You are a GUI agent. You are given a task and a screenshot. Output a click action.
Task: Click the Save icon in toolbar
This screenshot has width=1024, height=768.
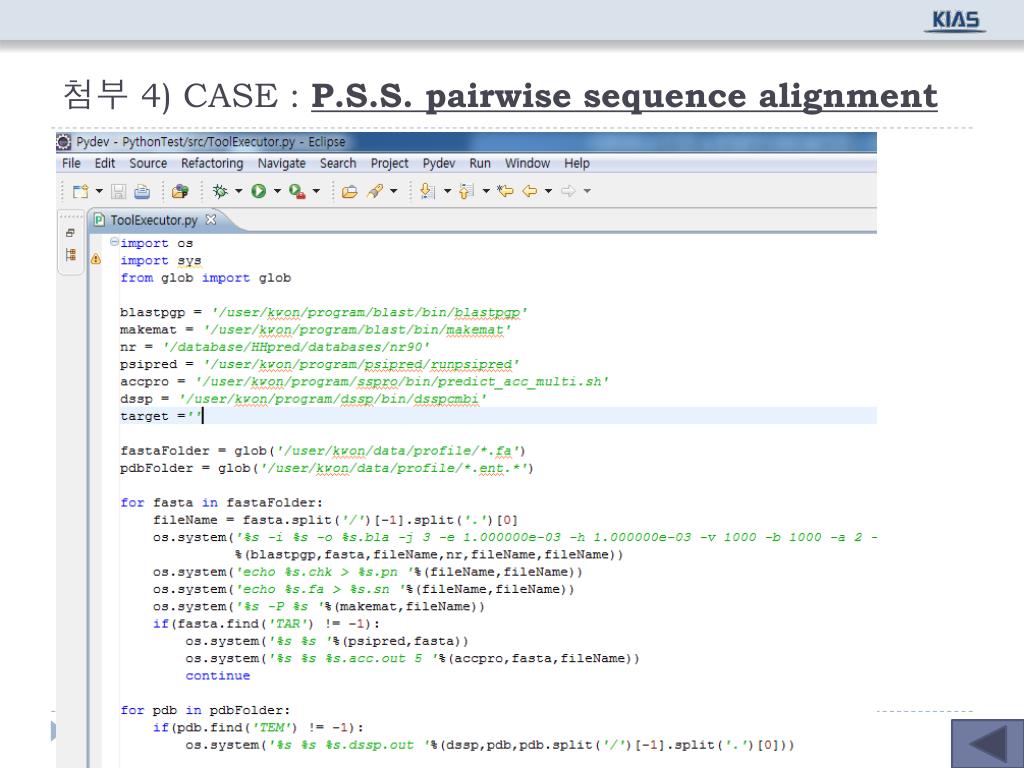(x=118, y=191)
